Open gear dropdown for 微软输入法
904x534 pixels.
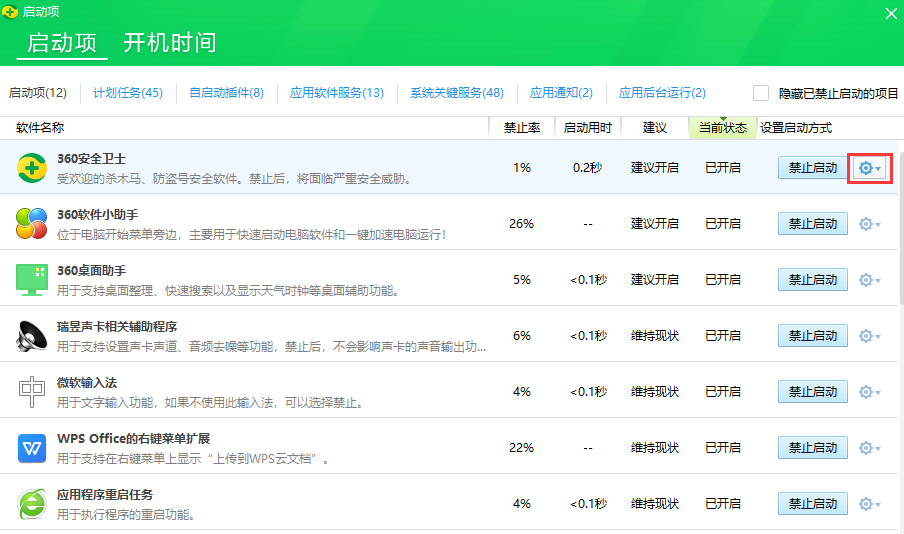869,392
